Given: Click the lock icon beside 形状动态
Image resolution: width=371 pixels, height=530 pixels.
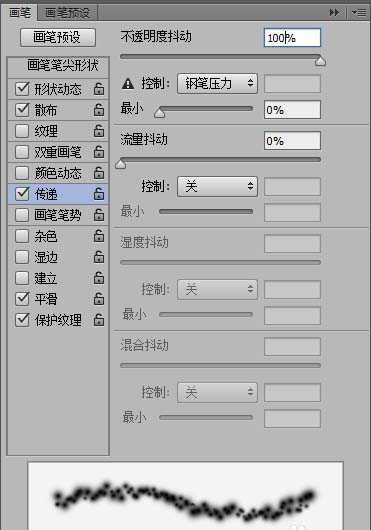Looking at the screenshot, I should pyautogui.click(x=99, y=89).
